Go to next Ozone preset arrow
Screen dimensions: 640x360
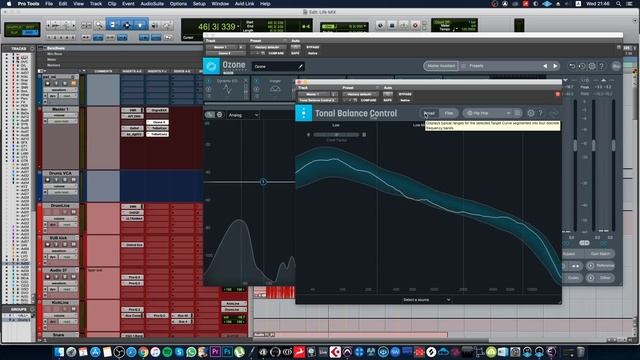tap(555, 66)
